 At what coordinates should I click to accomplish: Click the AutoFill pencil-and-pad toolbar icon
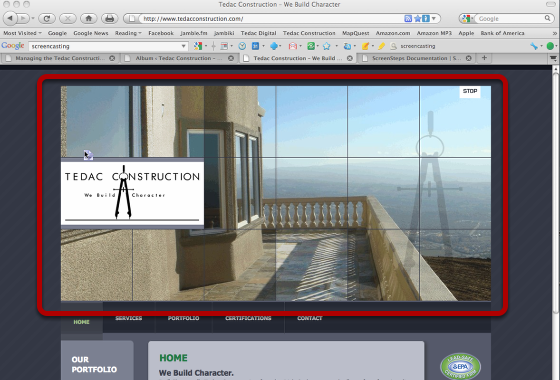point(365,46)
